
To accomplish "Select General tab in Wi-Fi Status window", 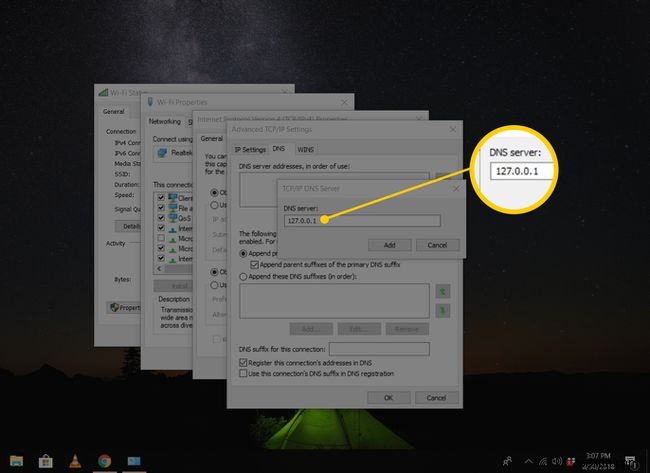I will coord(114,112).
